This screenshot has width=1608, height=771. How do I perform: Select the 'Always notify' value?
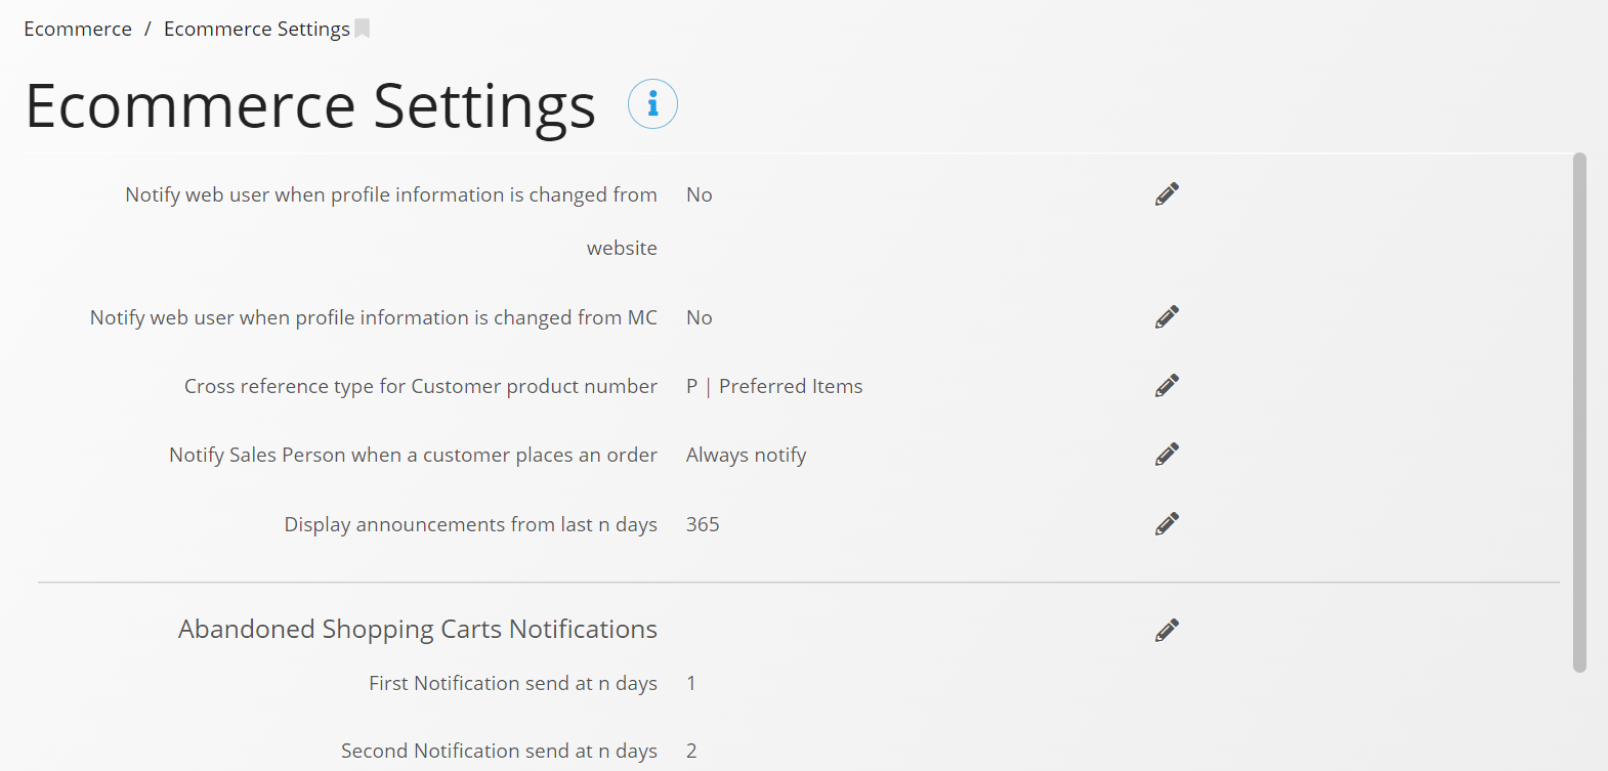click(x=746, y=455)
